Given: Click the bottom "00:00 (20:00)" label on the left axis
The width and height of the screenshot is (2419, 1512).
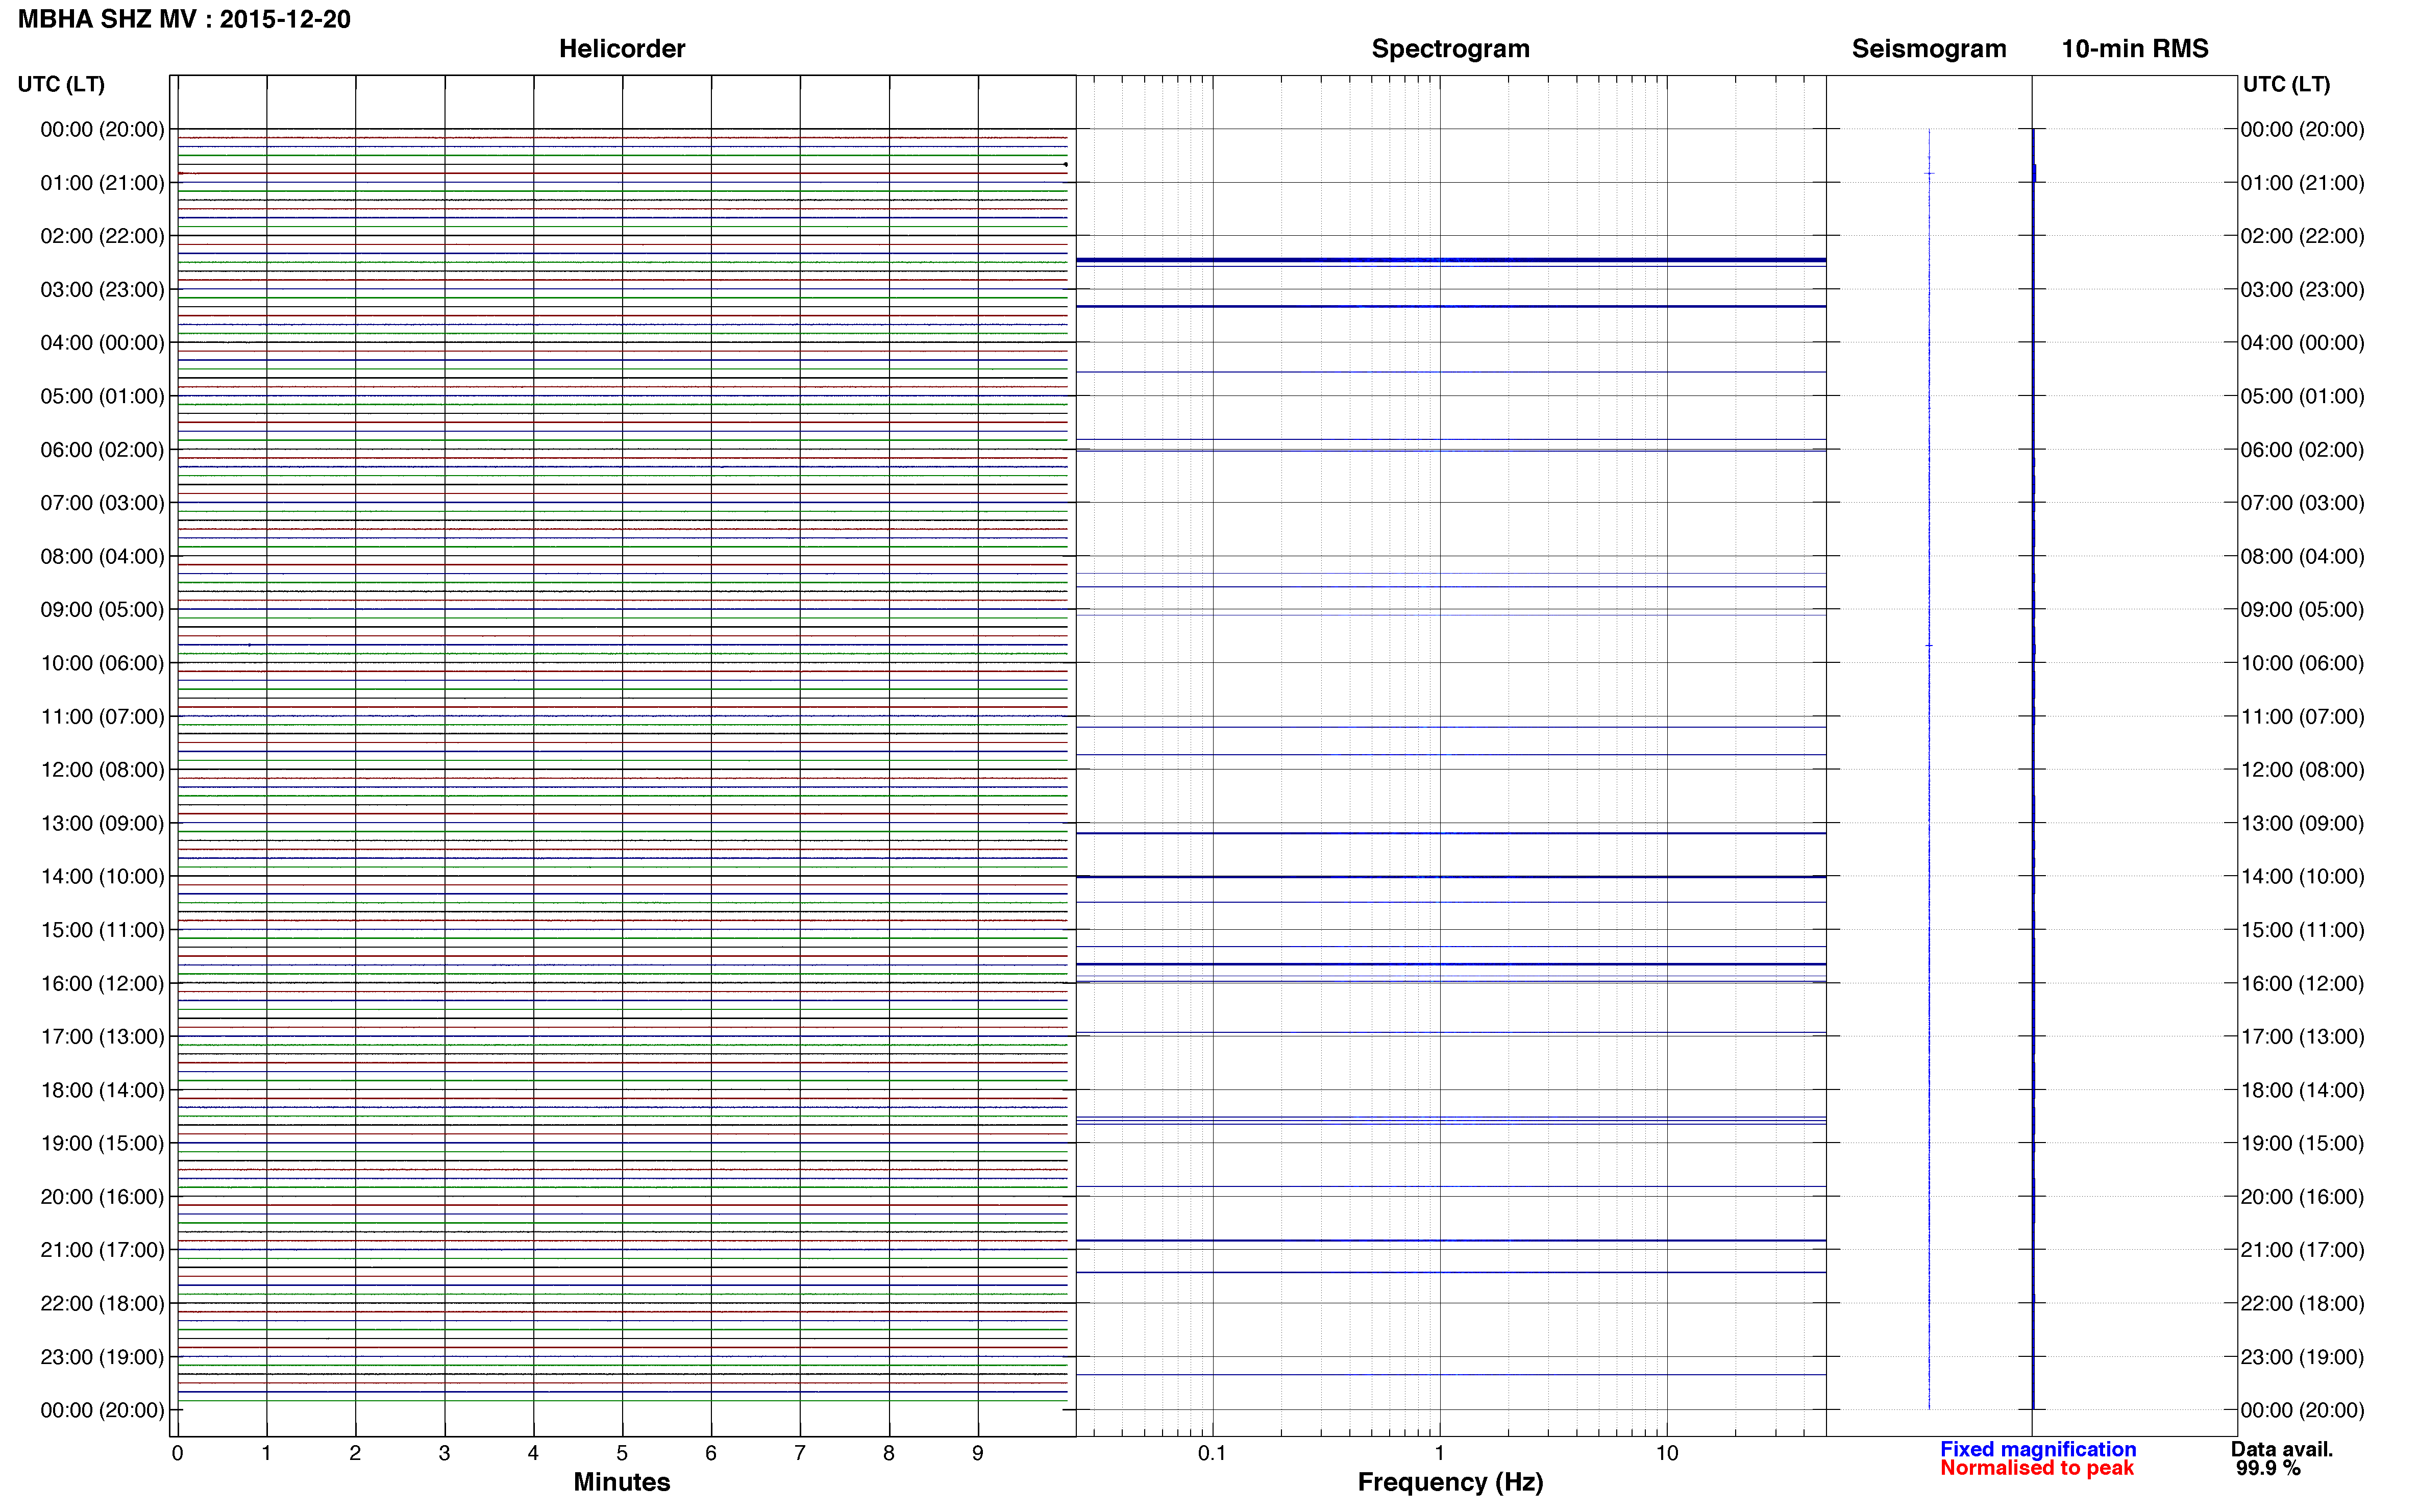Looking at the screenshot, I should [x=102, y=1410].
